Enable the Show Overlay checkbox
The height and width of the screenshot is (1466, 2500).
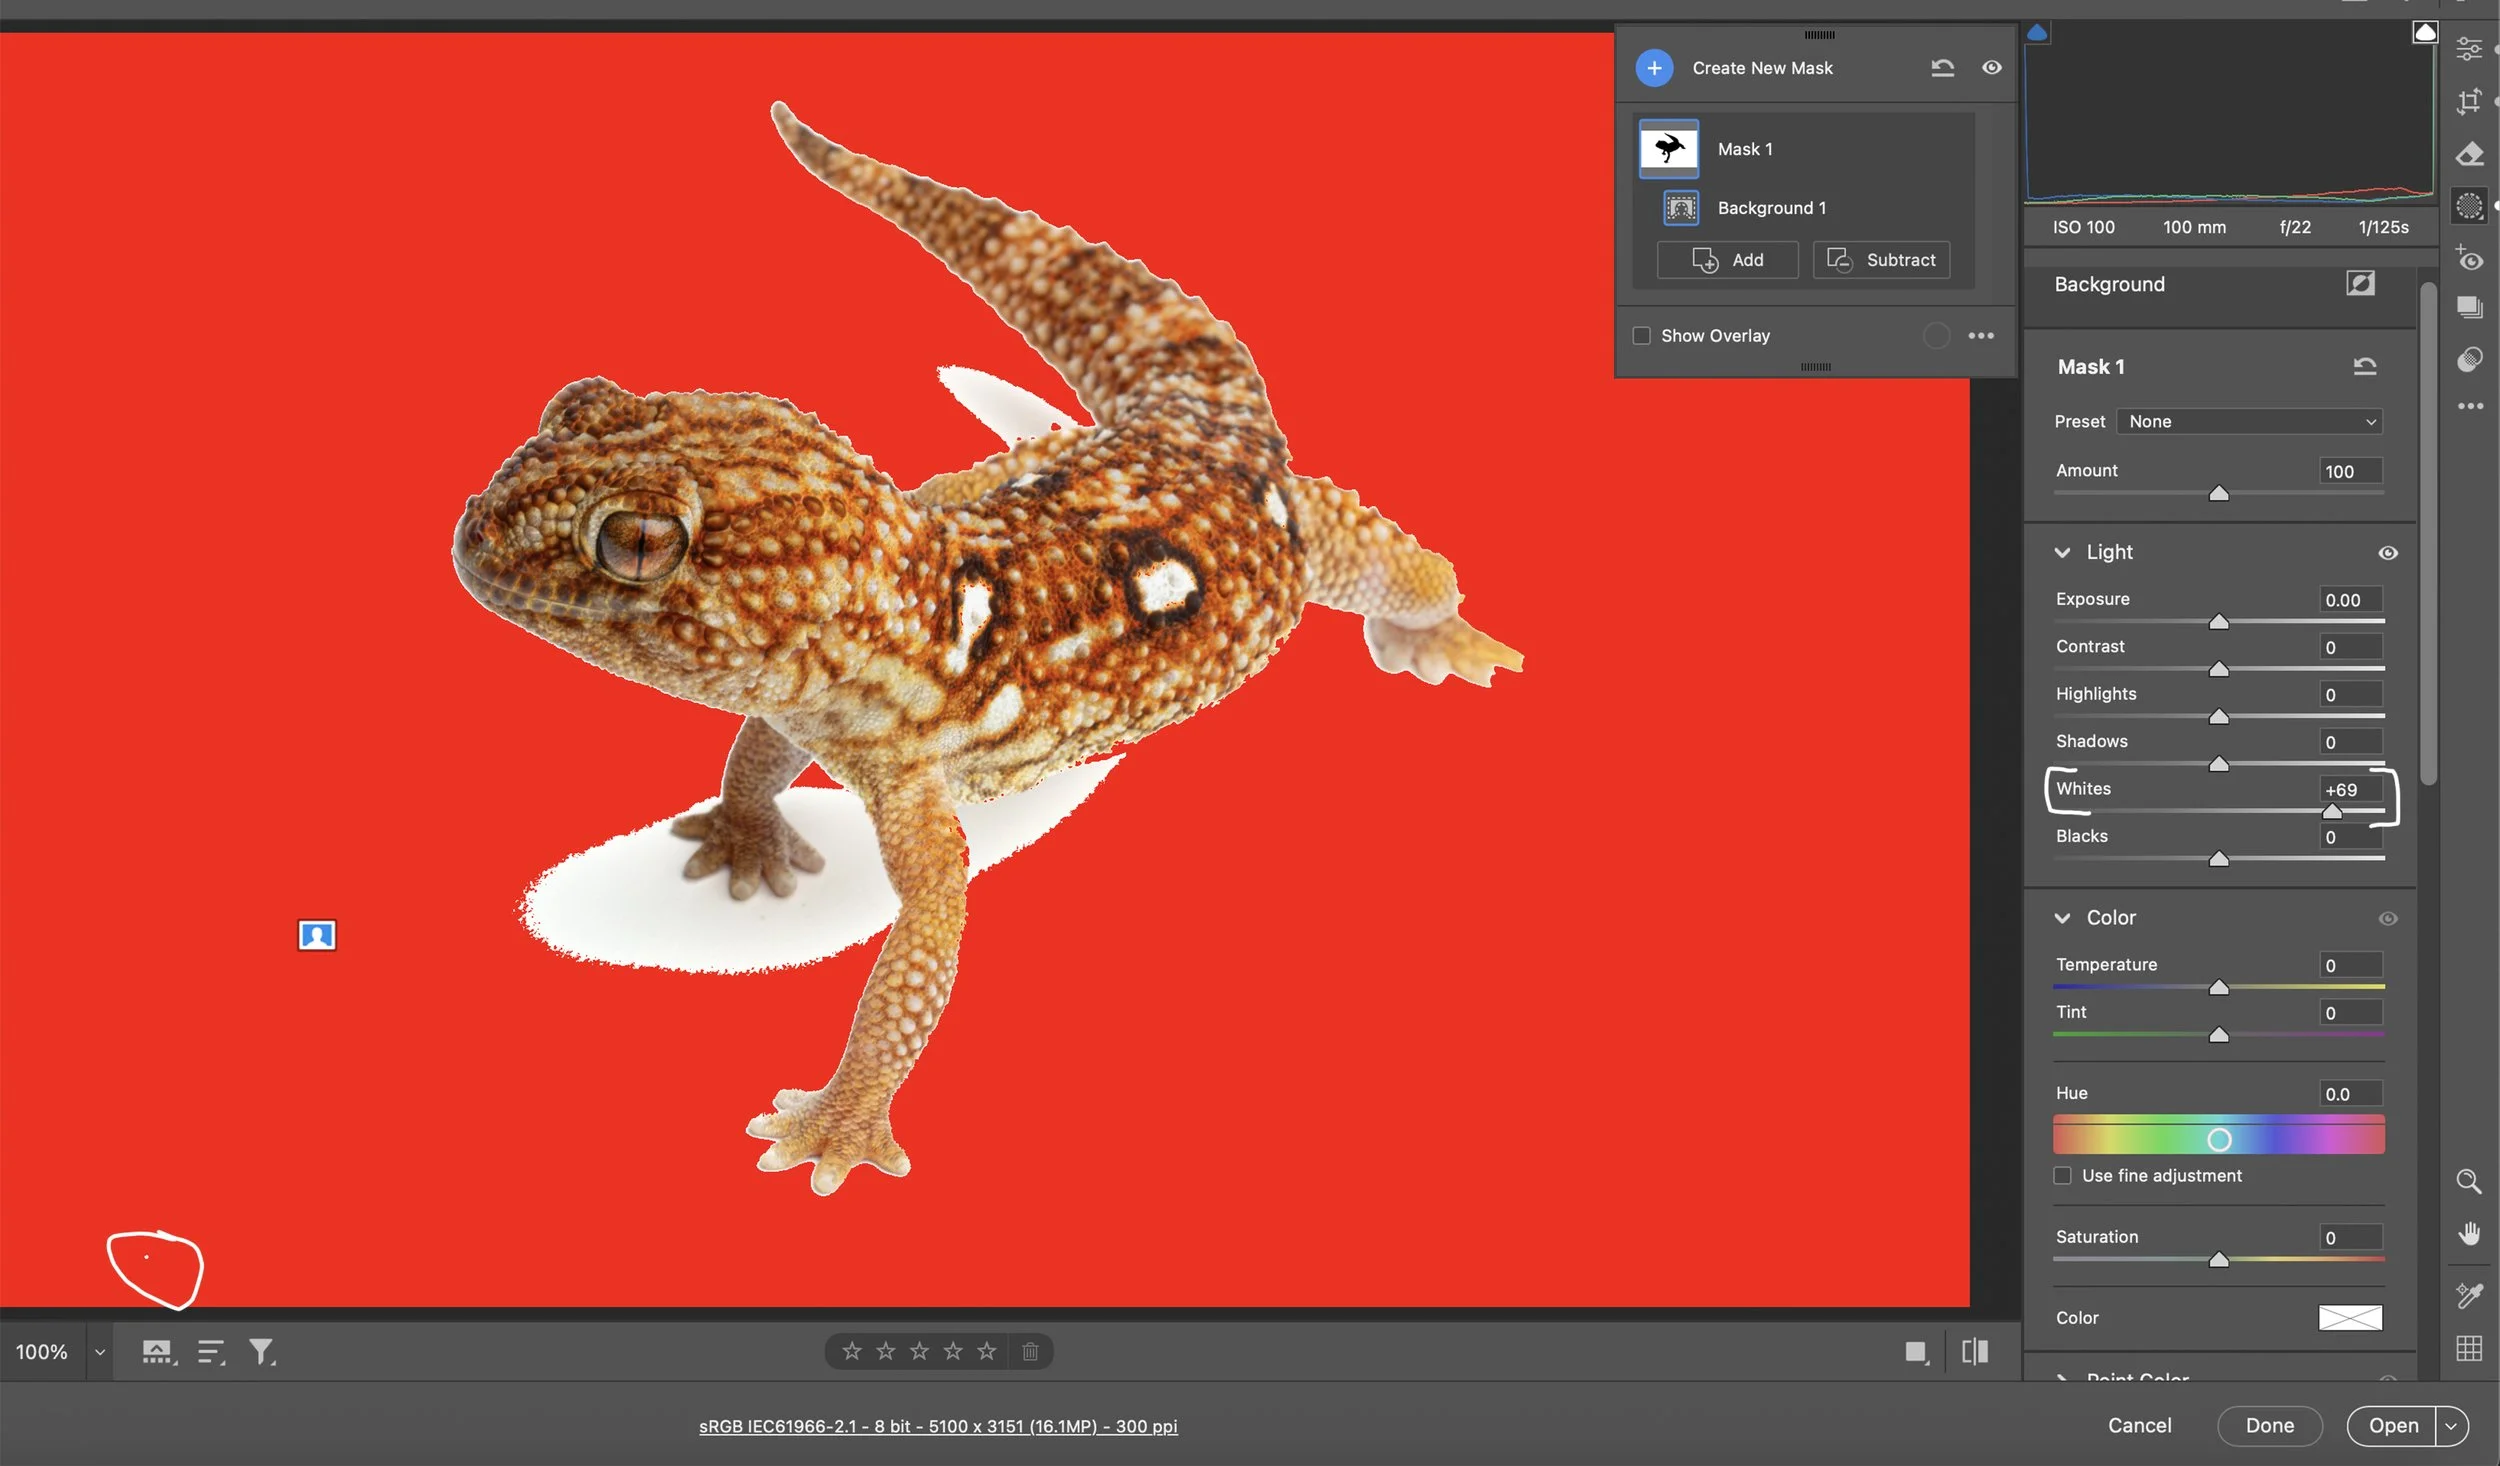(1641, 336)
